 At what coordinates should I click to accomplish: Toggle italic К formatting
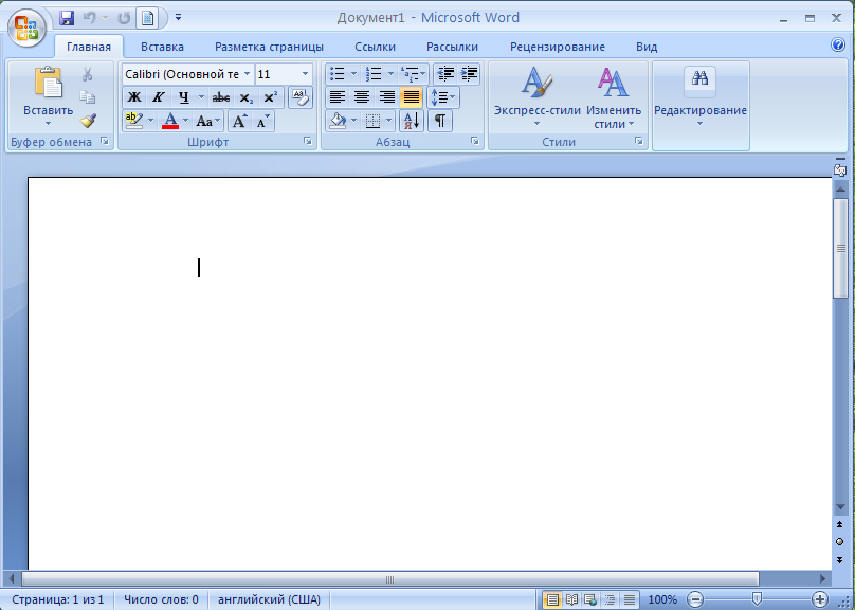click(x=159, y=98)
